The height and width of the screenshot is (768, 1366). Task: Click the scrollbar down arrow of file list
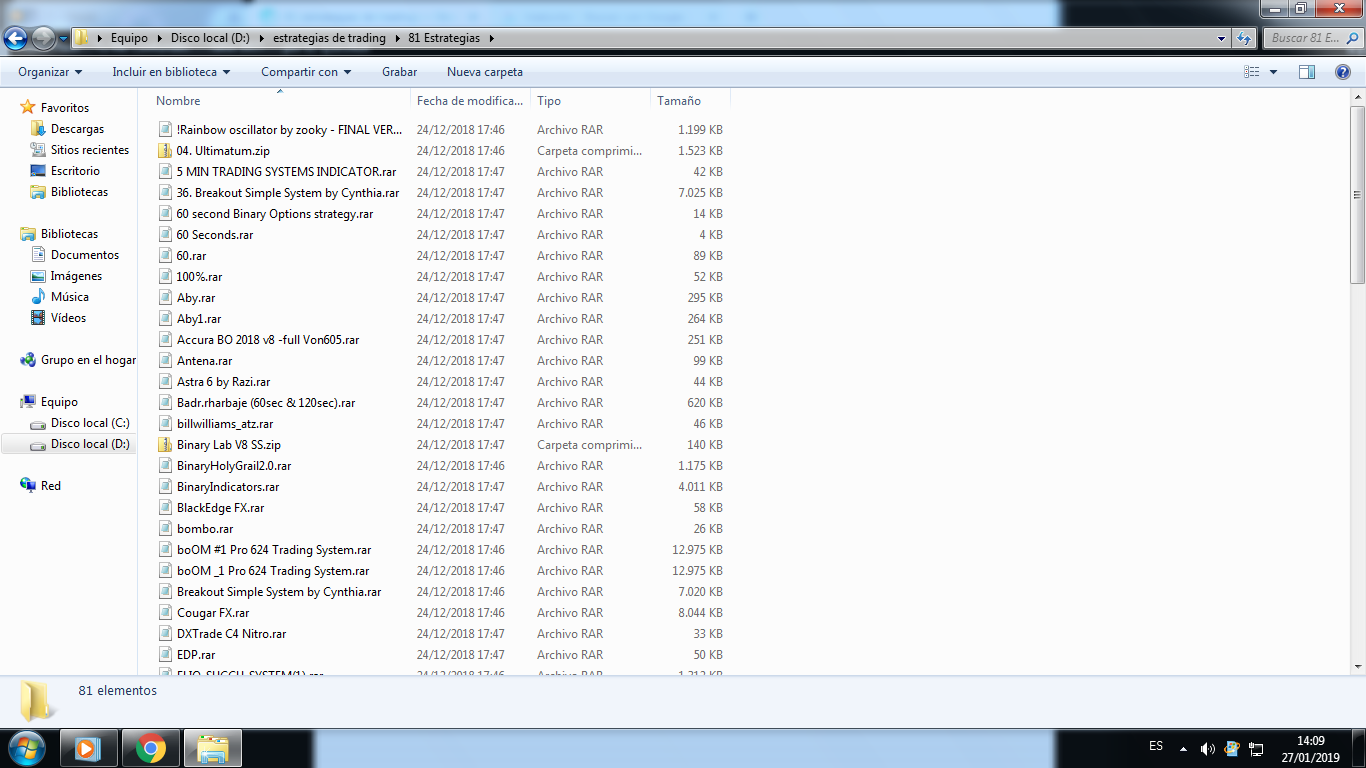click(x=1357, y=666)
